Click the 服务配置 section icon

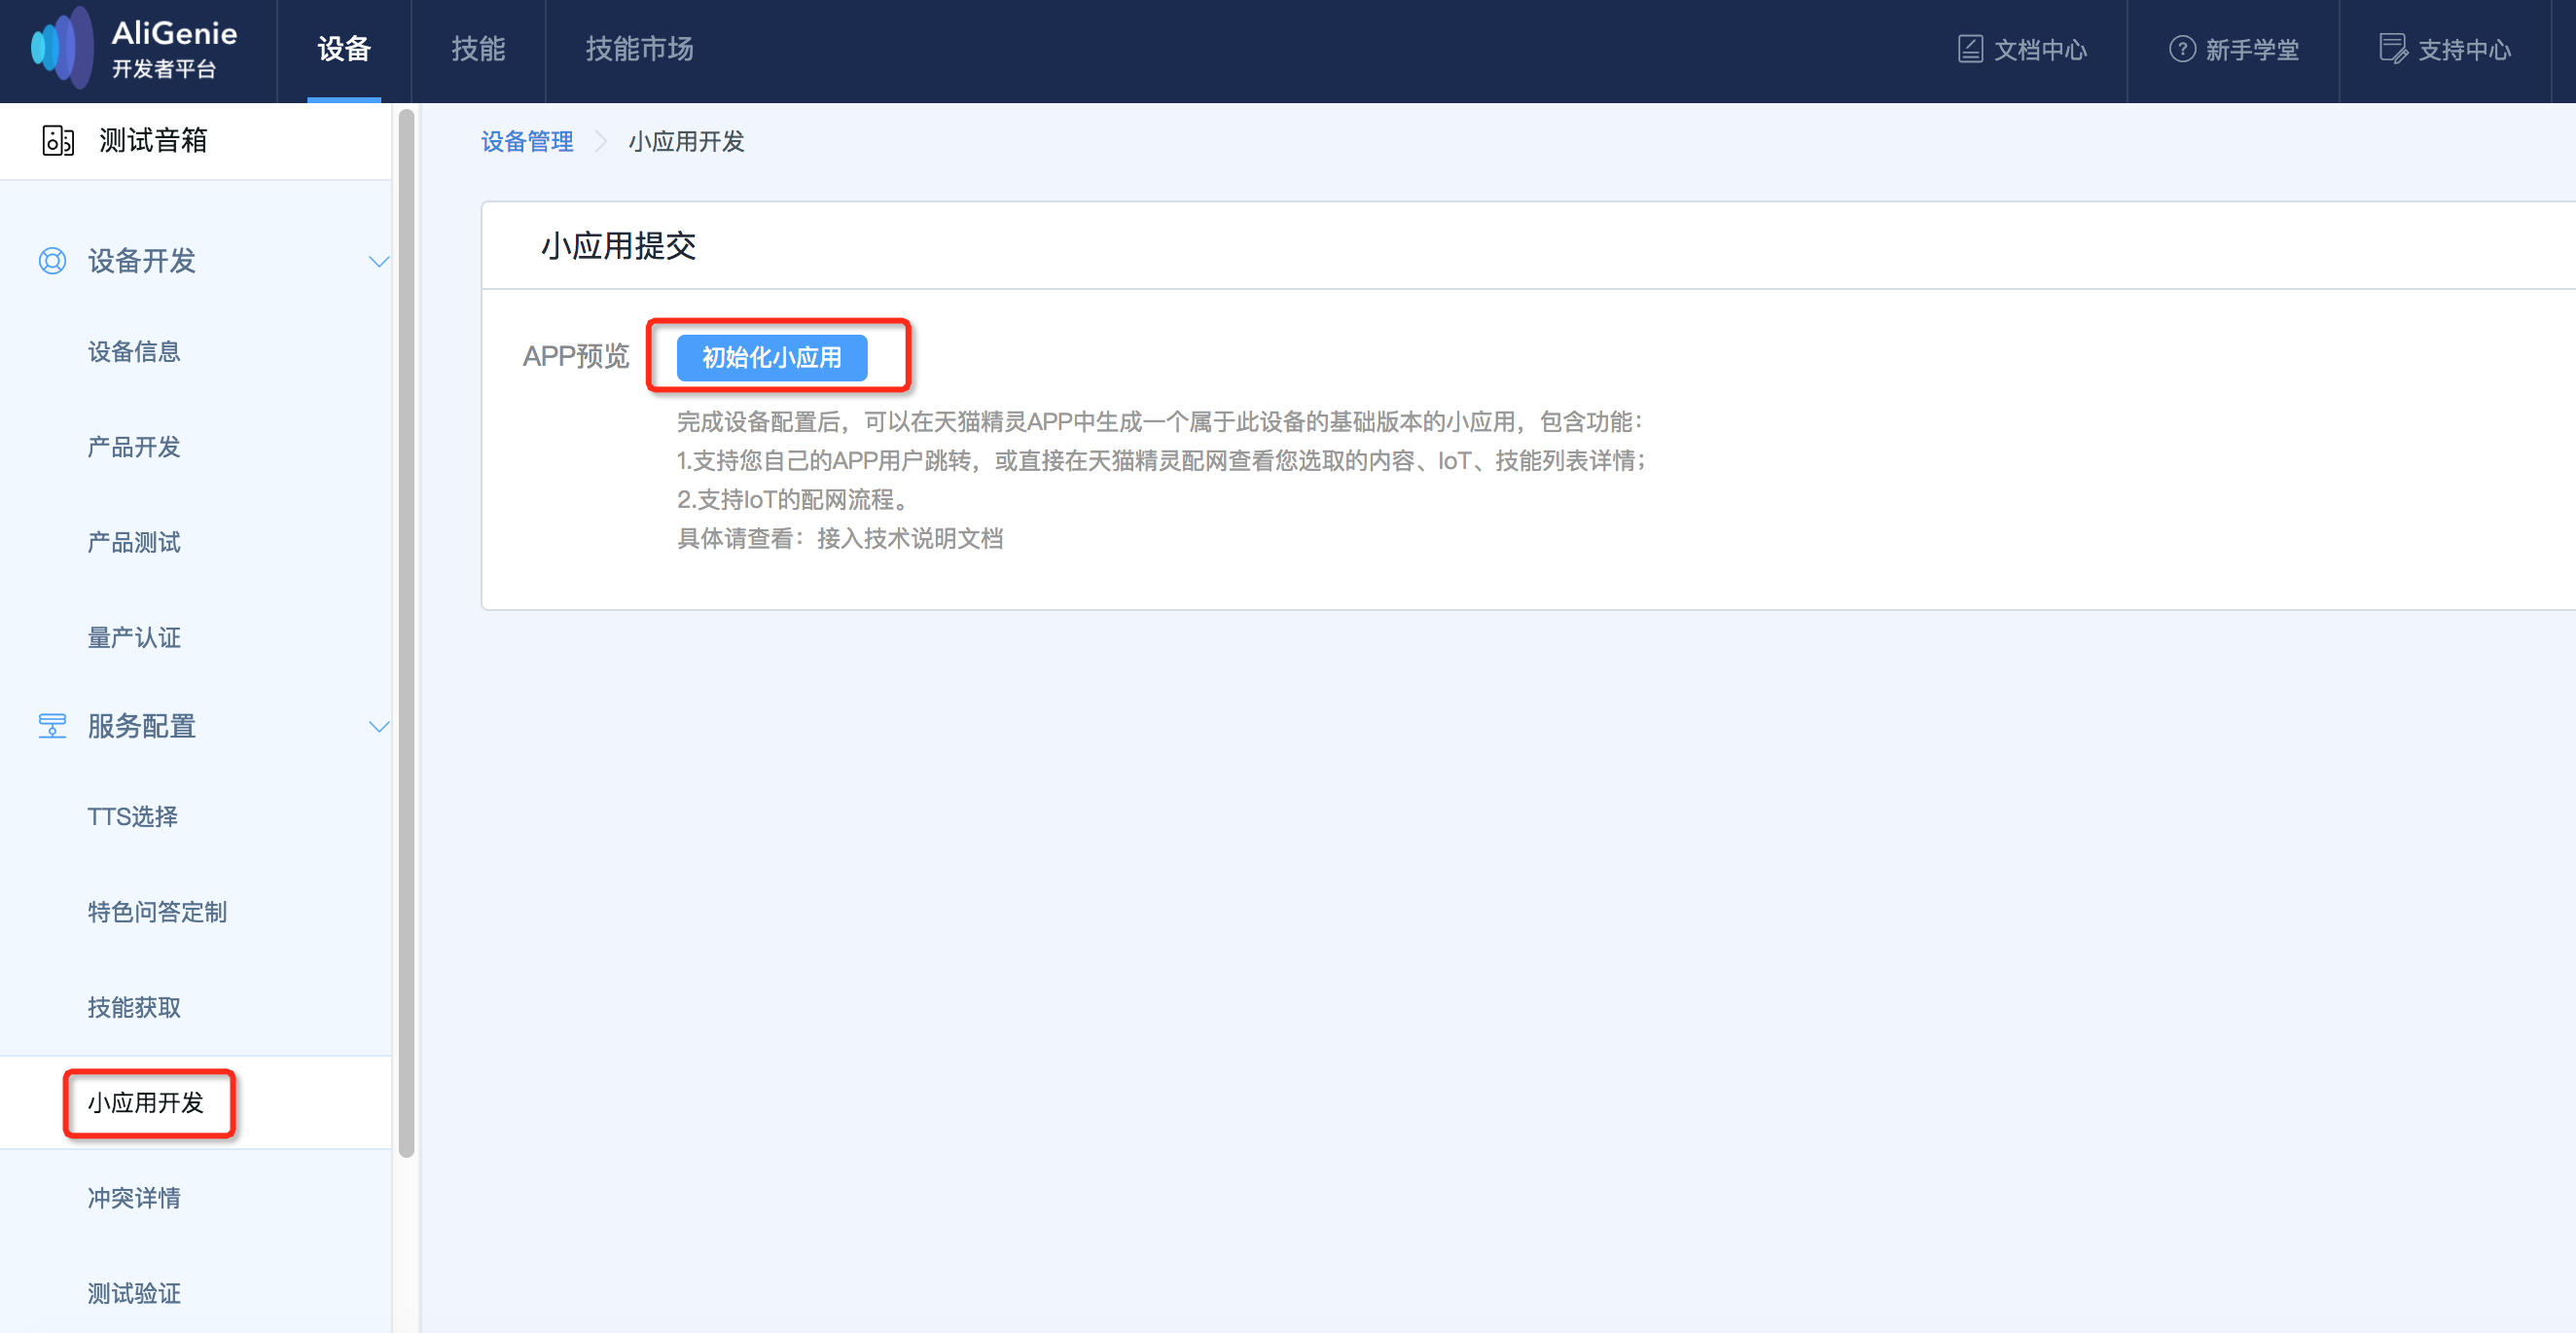(x=52, y=726)
